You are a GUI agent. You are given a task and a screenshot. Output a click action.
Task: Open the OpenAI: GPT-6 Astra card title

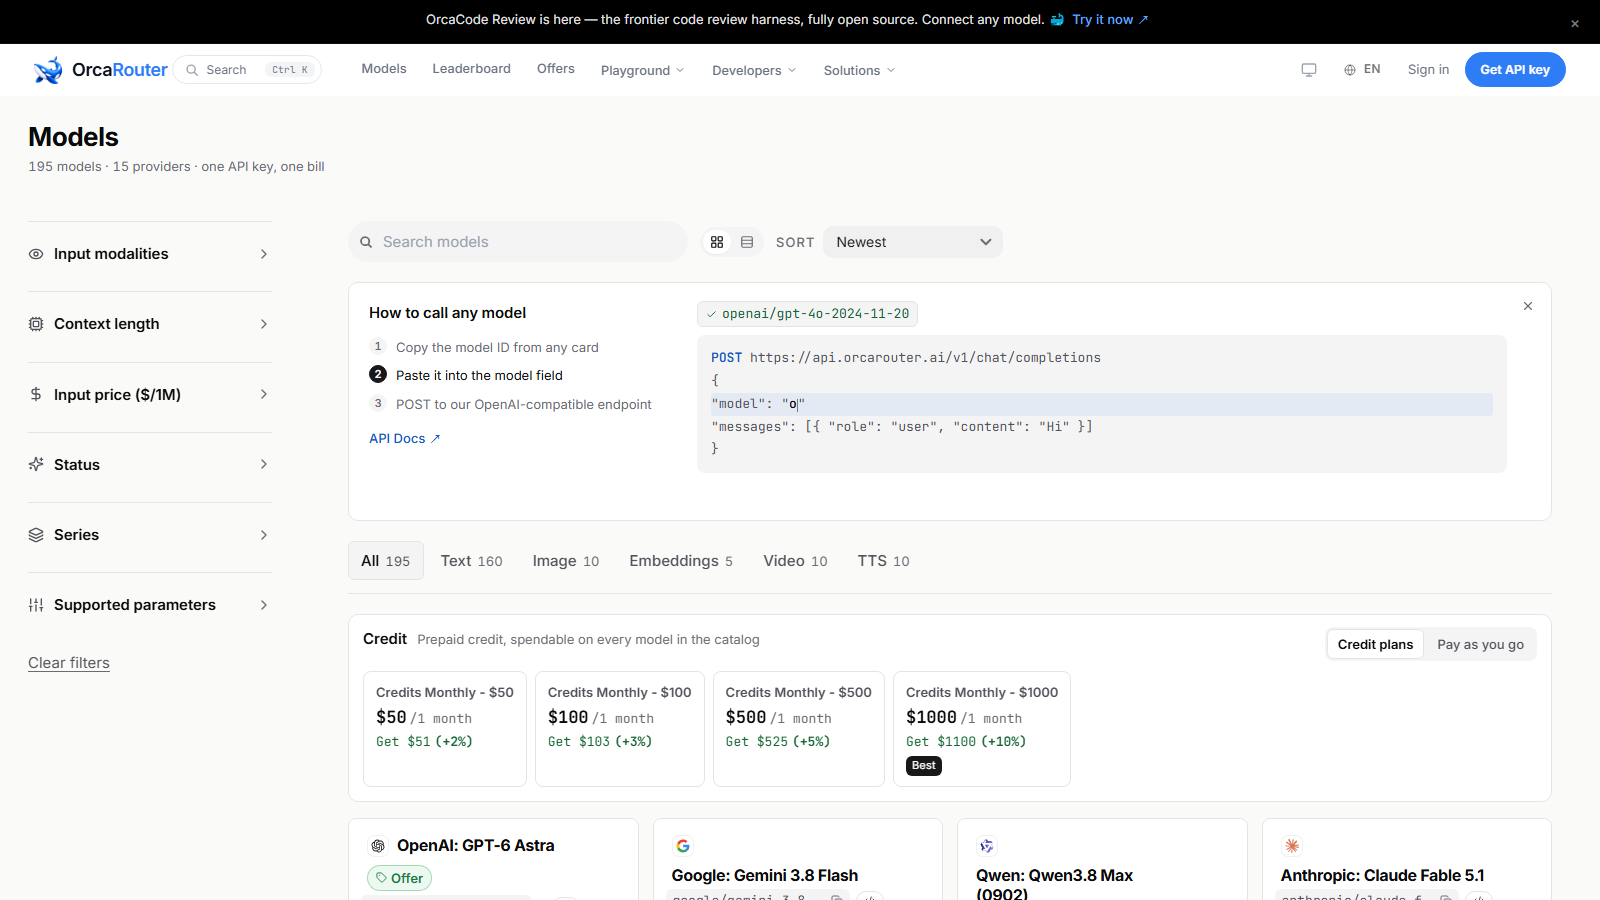click(475, 846)
